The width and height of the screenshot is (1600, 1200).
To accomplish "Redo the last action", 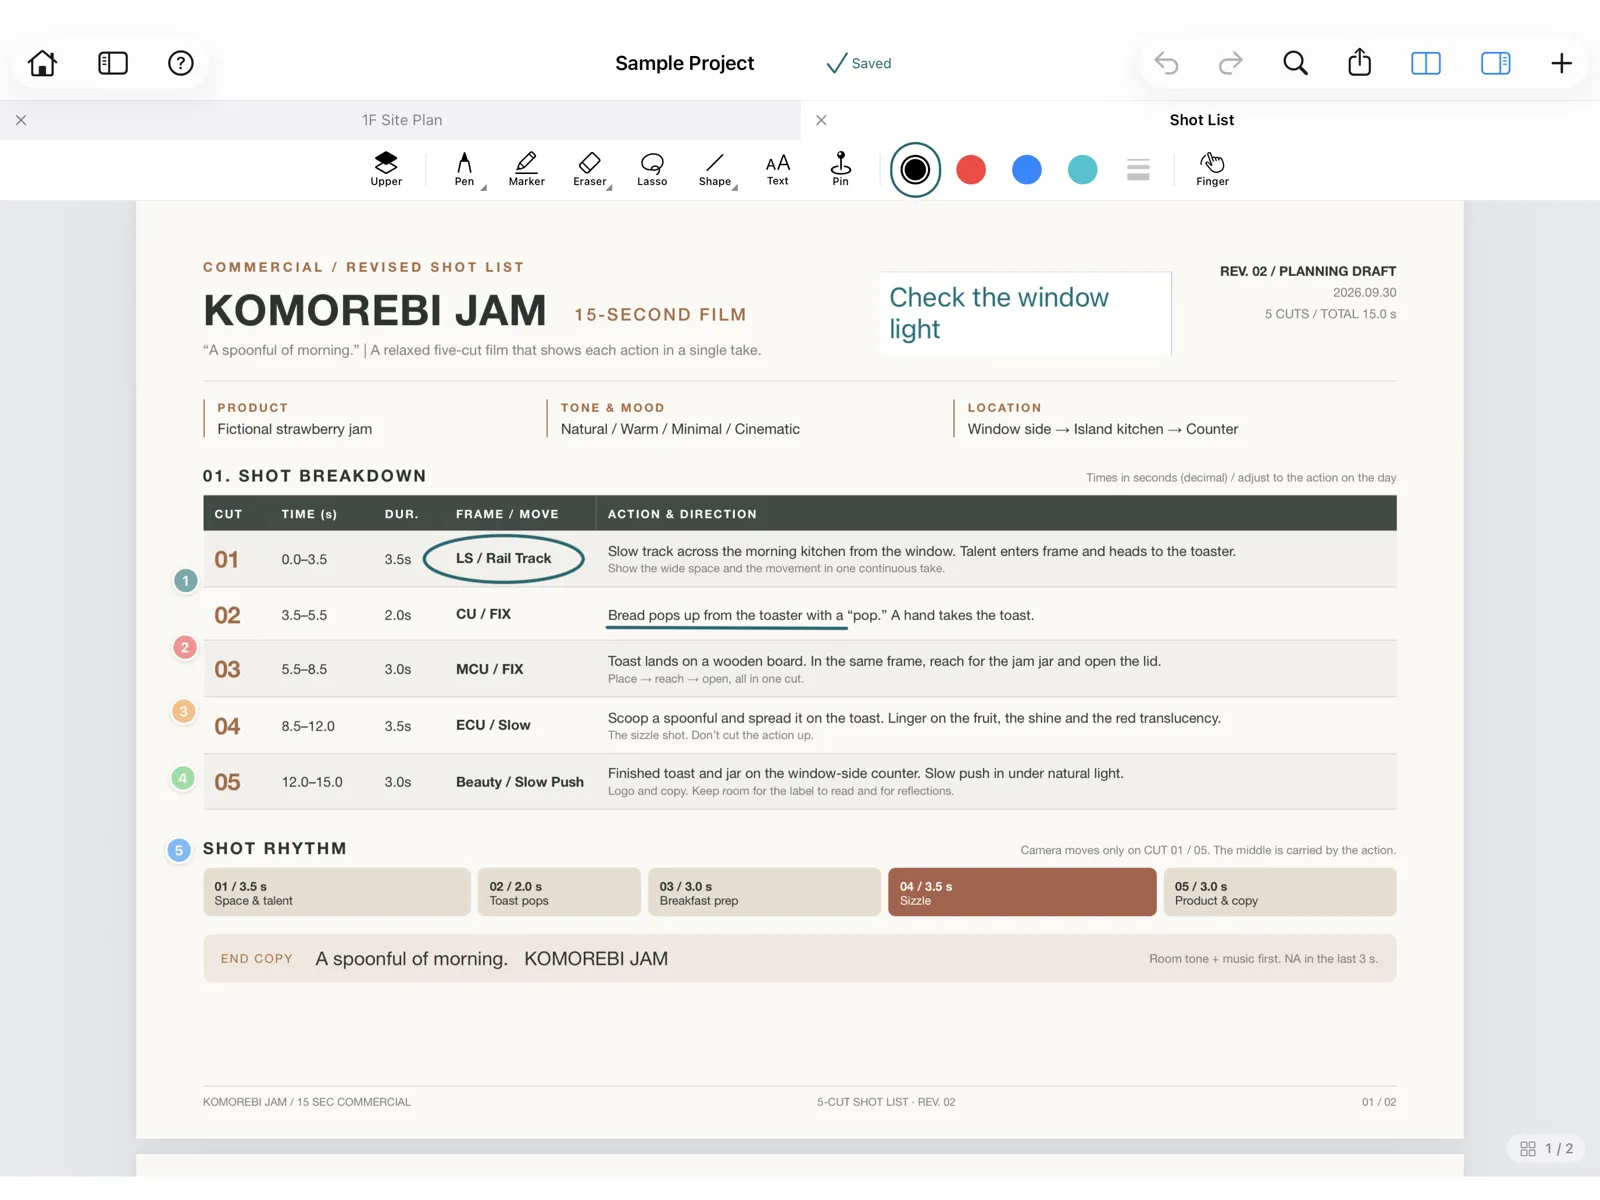I will tap(1230, 63).
